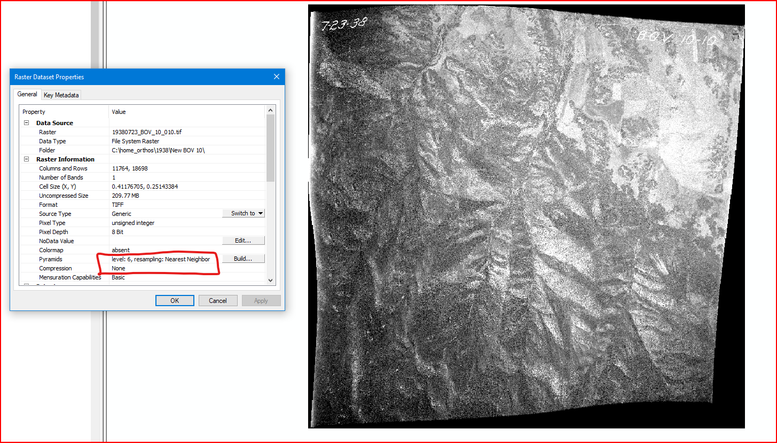The height and width of the screenshot is (443, 777).
Task: Click the scrollbar down arrow
Action: pyautogui.click(x=270, y=279)
